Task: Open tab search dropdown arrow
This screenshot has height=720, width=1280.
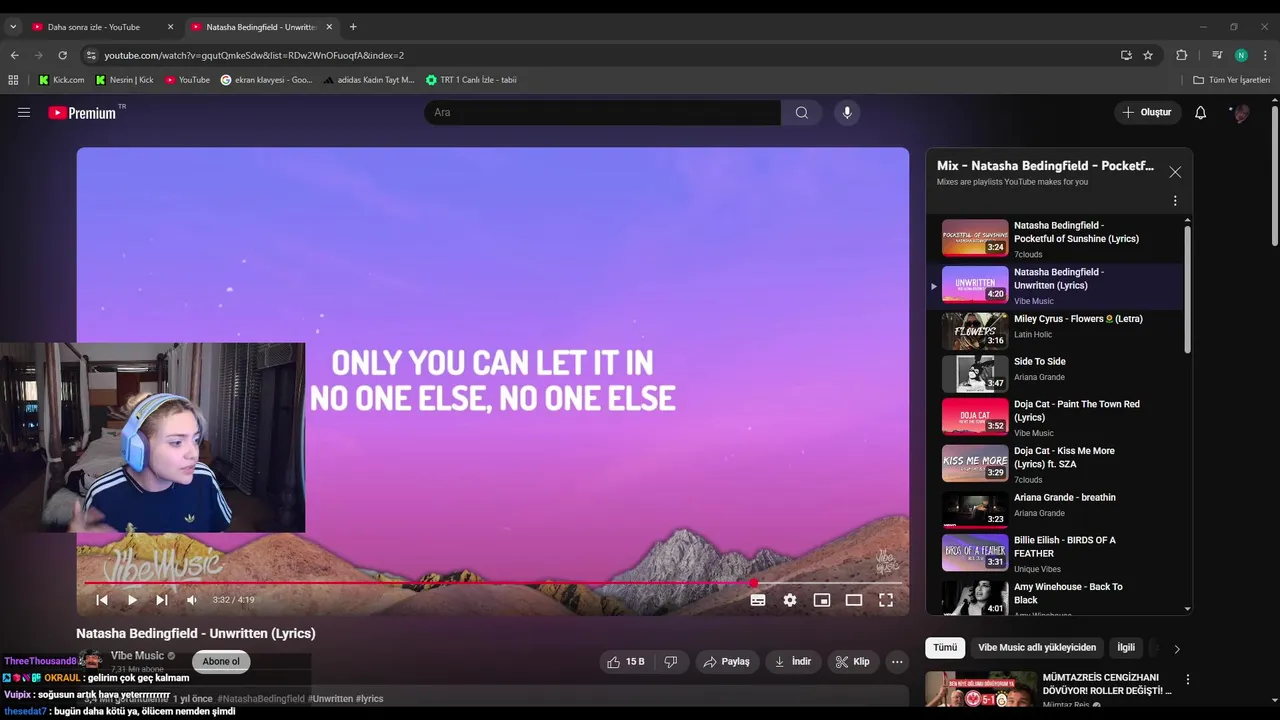Action: (13, 27)
